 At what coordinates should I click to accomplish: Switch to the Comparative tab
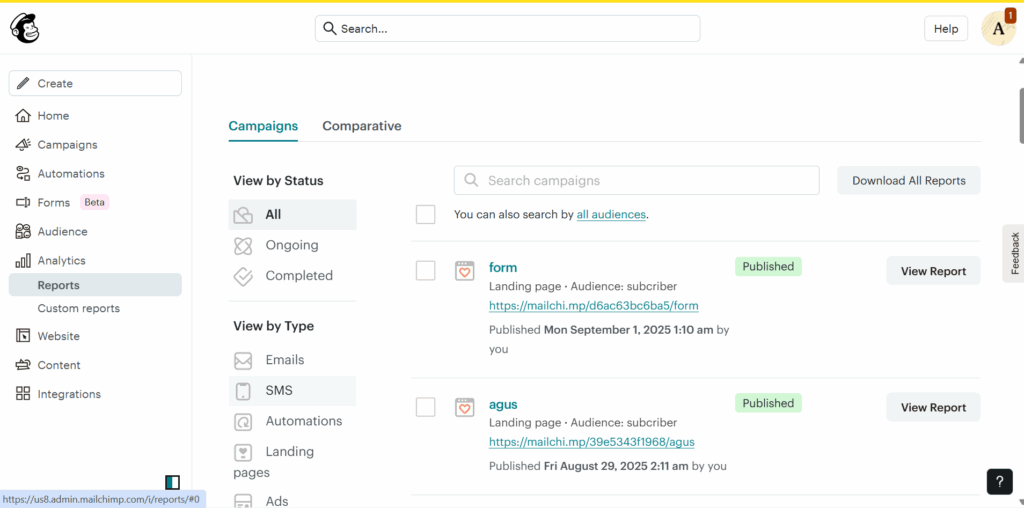coord(361,126)
